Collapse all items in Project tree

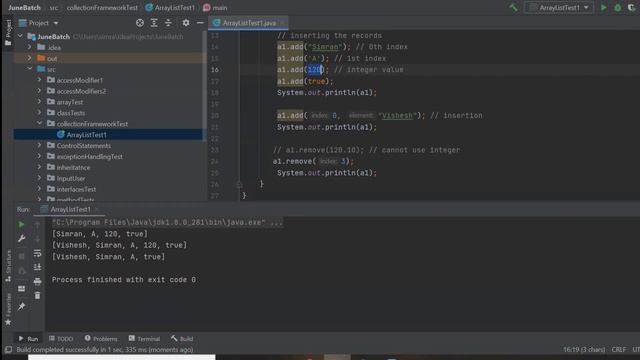[168, 23]
